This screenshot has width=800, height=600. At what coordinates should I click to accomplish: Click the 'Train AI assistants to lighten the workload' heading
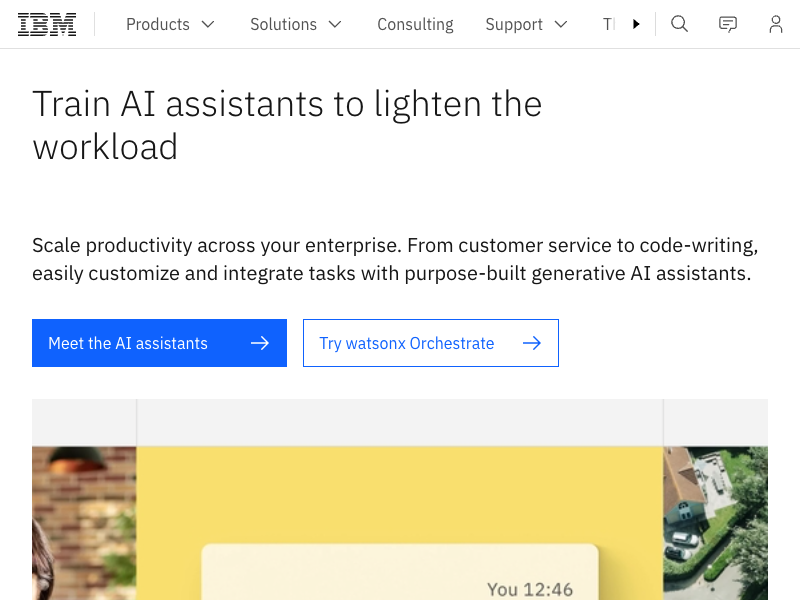[x=287, y=126]
